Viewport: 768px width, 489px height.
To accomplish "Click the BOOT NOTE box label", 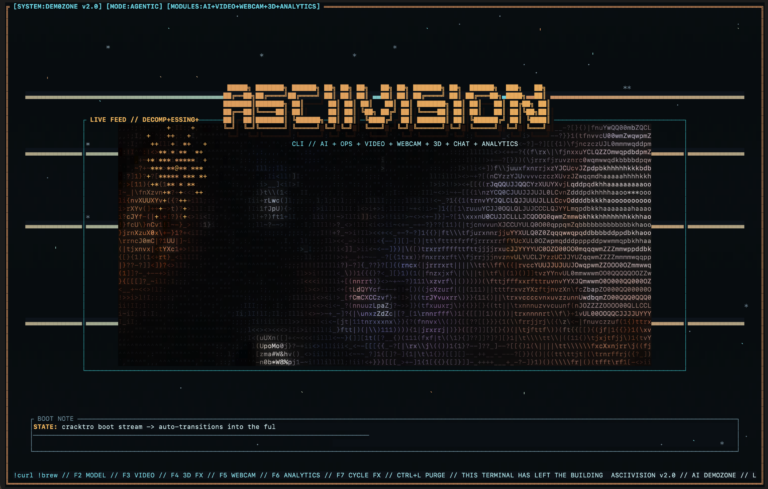I will 55,418.
